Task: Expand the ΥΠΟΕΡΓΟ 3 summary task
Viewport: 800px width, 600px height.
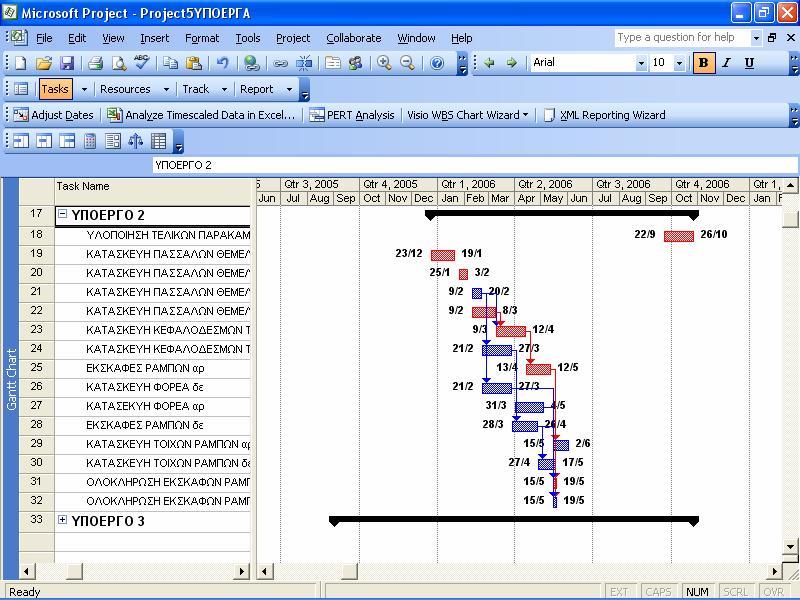Action: [62, 520]
